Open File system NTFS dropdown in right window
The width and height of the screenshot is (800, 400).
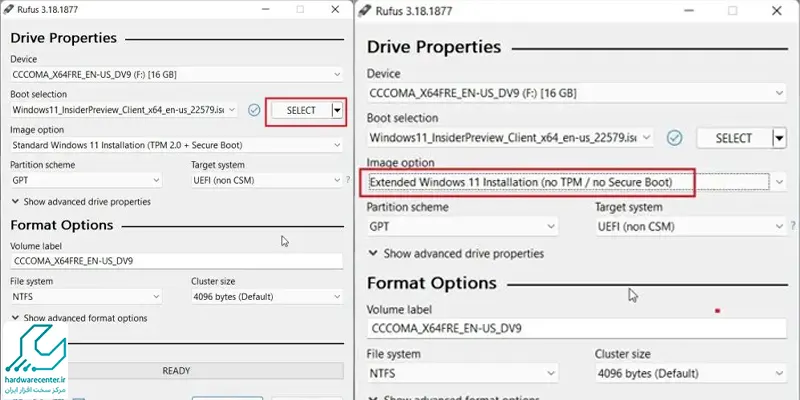[x=462, y=373]
